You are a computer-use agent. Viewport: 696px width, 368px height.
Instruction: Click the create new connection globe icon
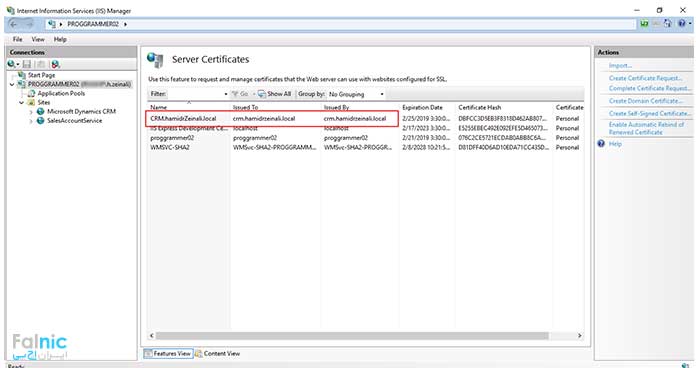(x=11, y=64)
